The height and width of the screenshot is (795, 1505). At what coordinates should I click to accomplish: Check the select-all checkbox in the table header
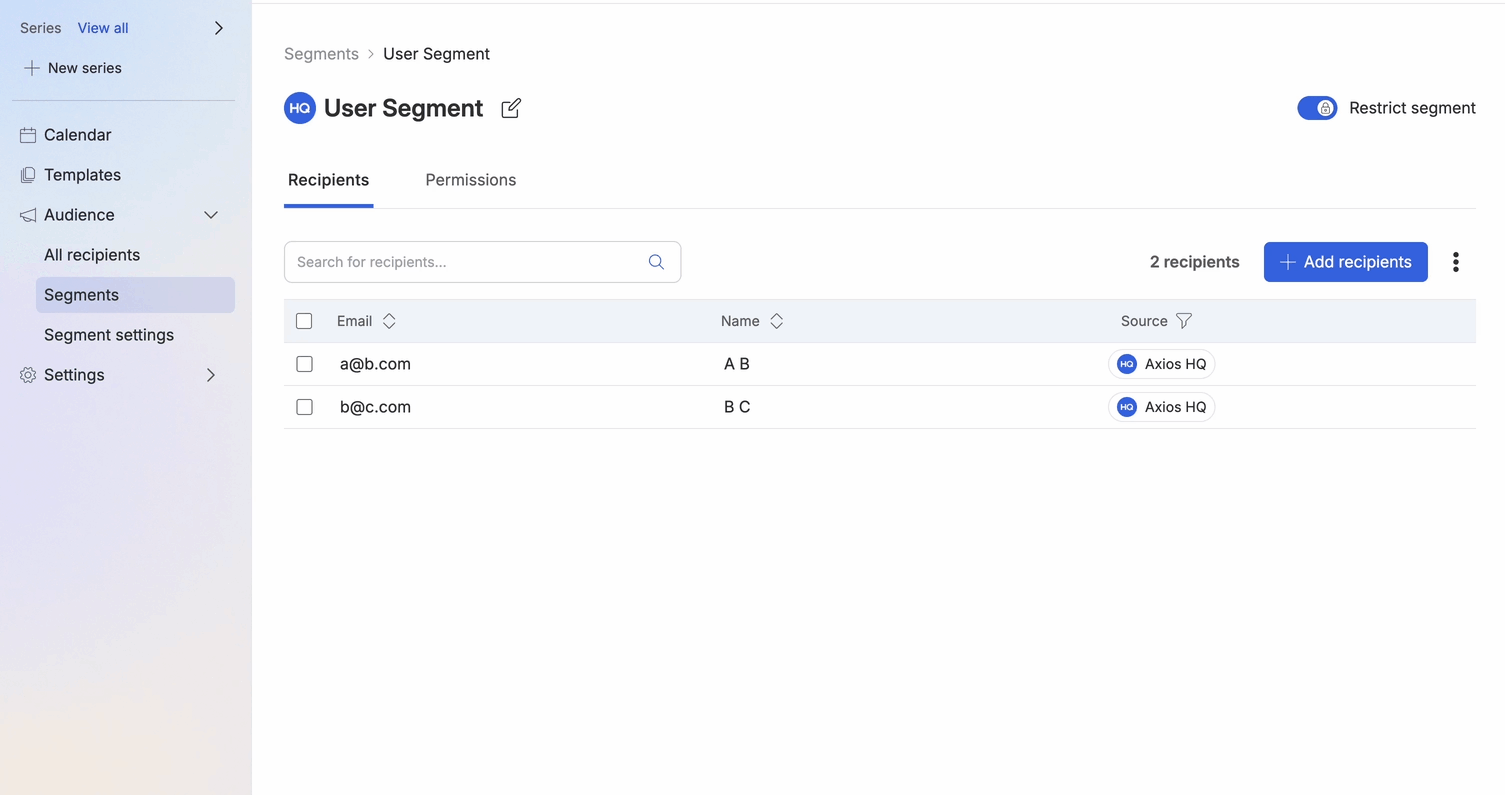pos(304,321)
